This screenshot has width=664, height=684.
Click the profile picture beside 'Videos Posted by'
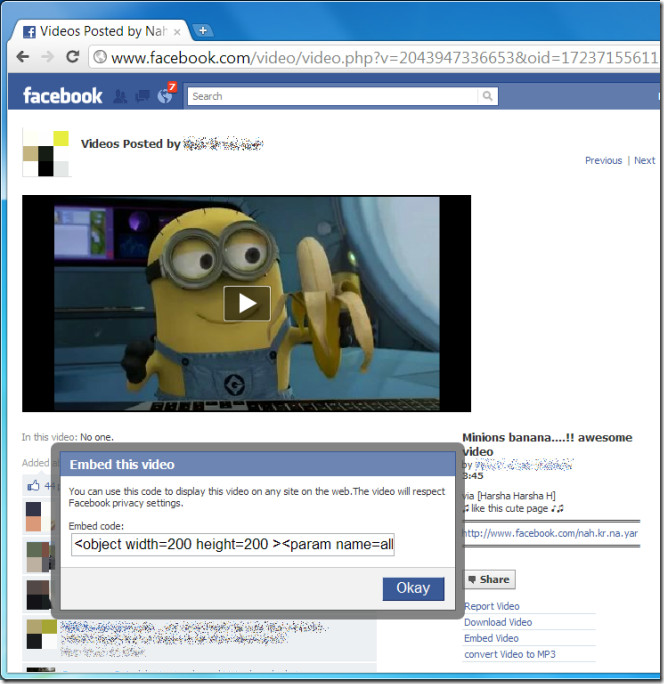[x=46, y=153]
